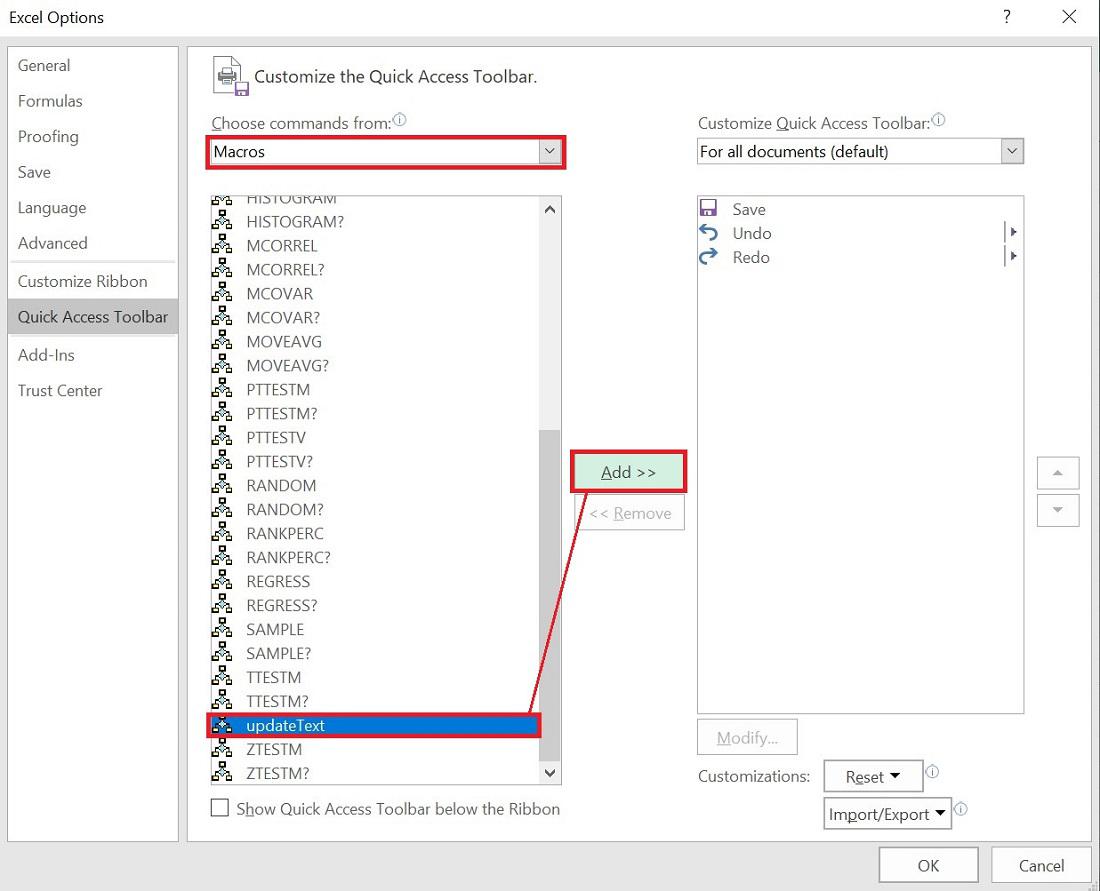Open the Import/Export dropdown
1100x891 pixels.
click(x=887, y=814)
